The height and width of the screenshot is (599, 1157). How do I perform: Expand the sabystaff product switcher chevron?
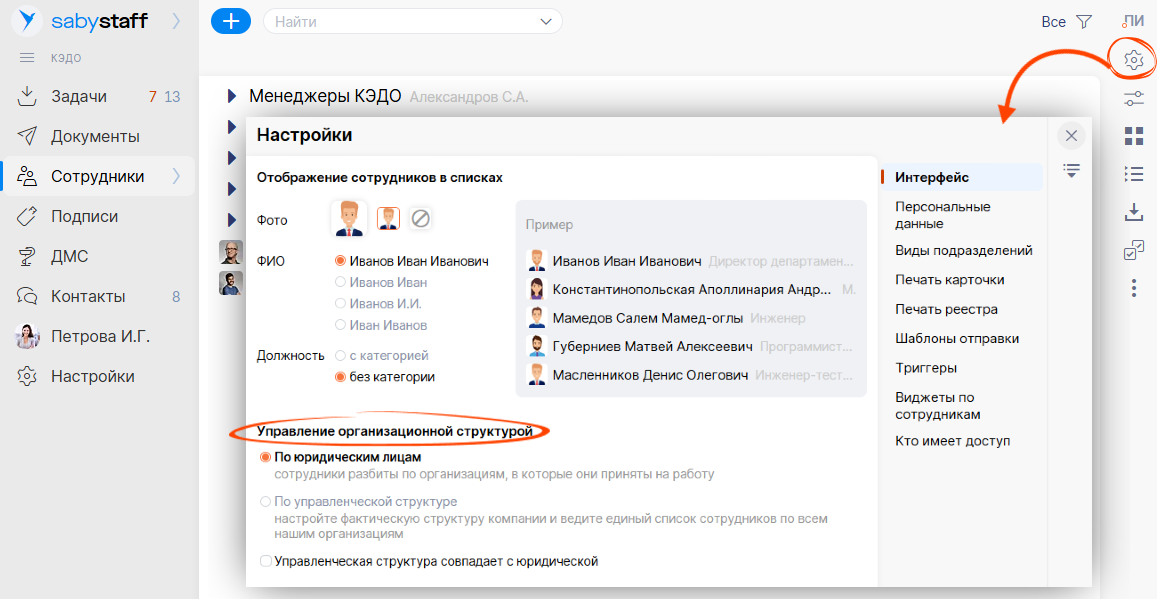click(176, 20)
